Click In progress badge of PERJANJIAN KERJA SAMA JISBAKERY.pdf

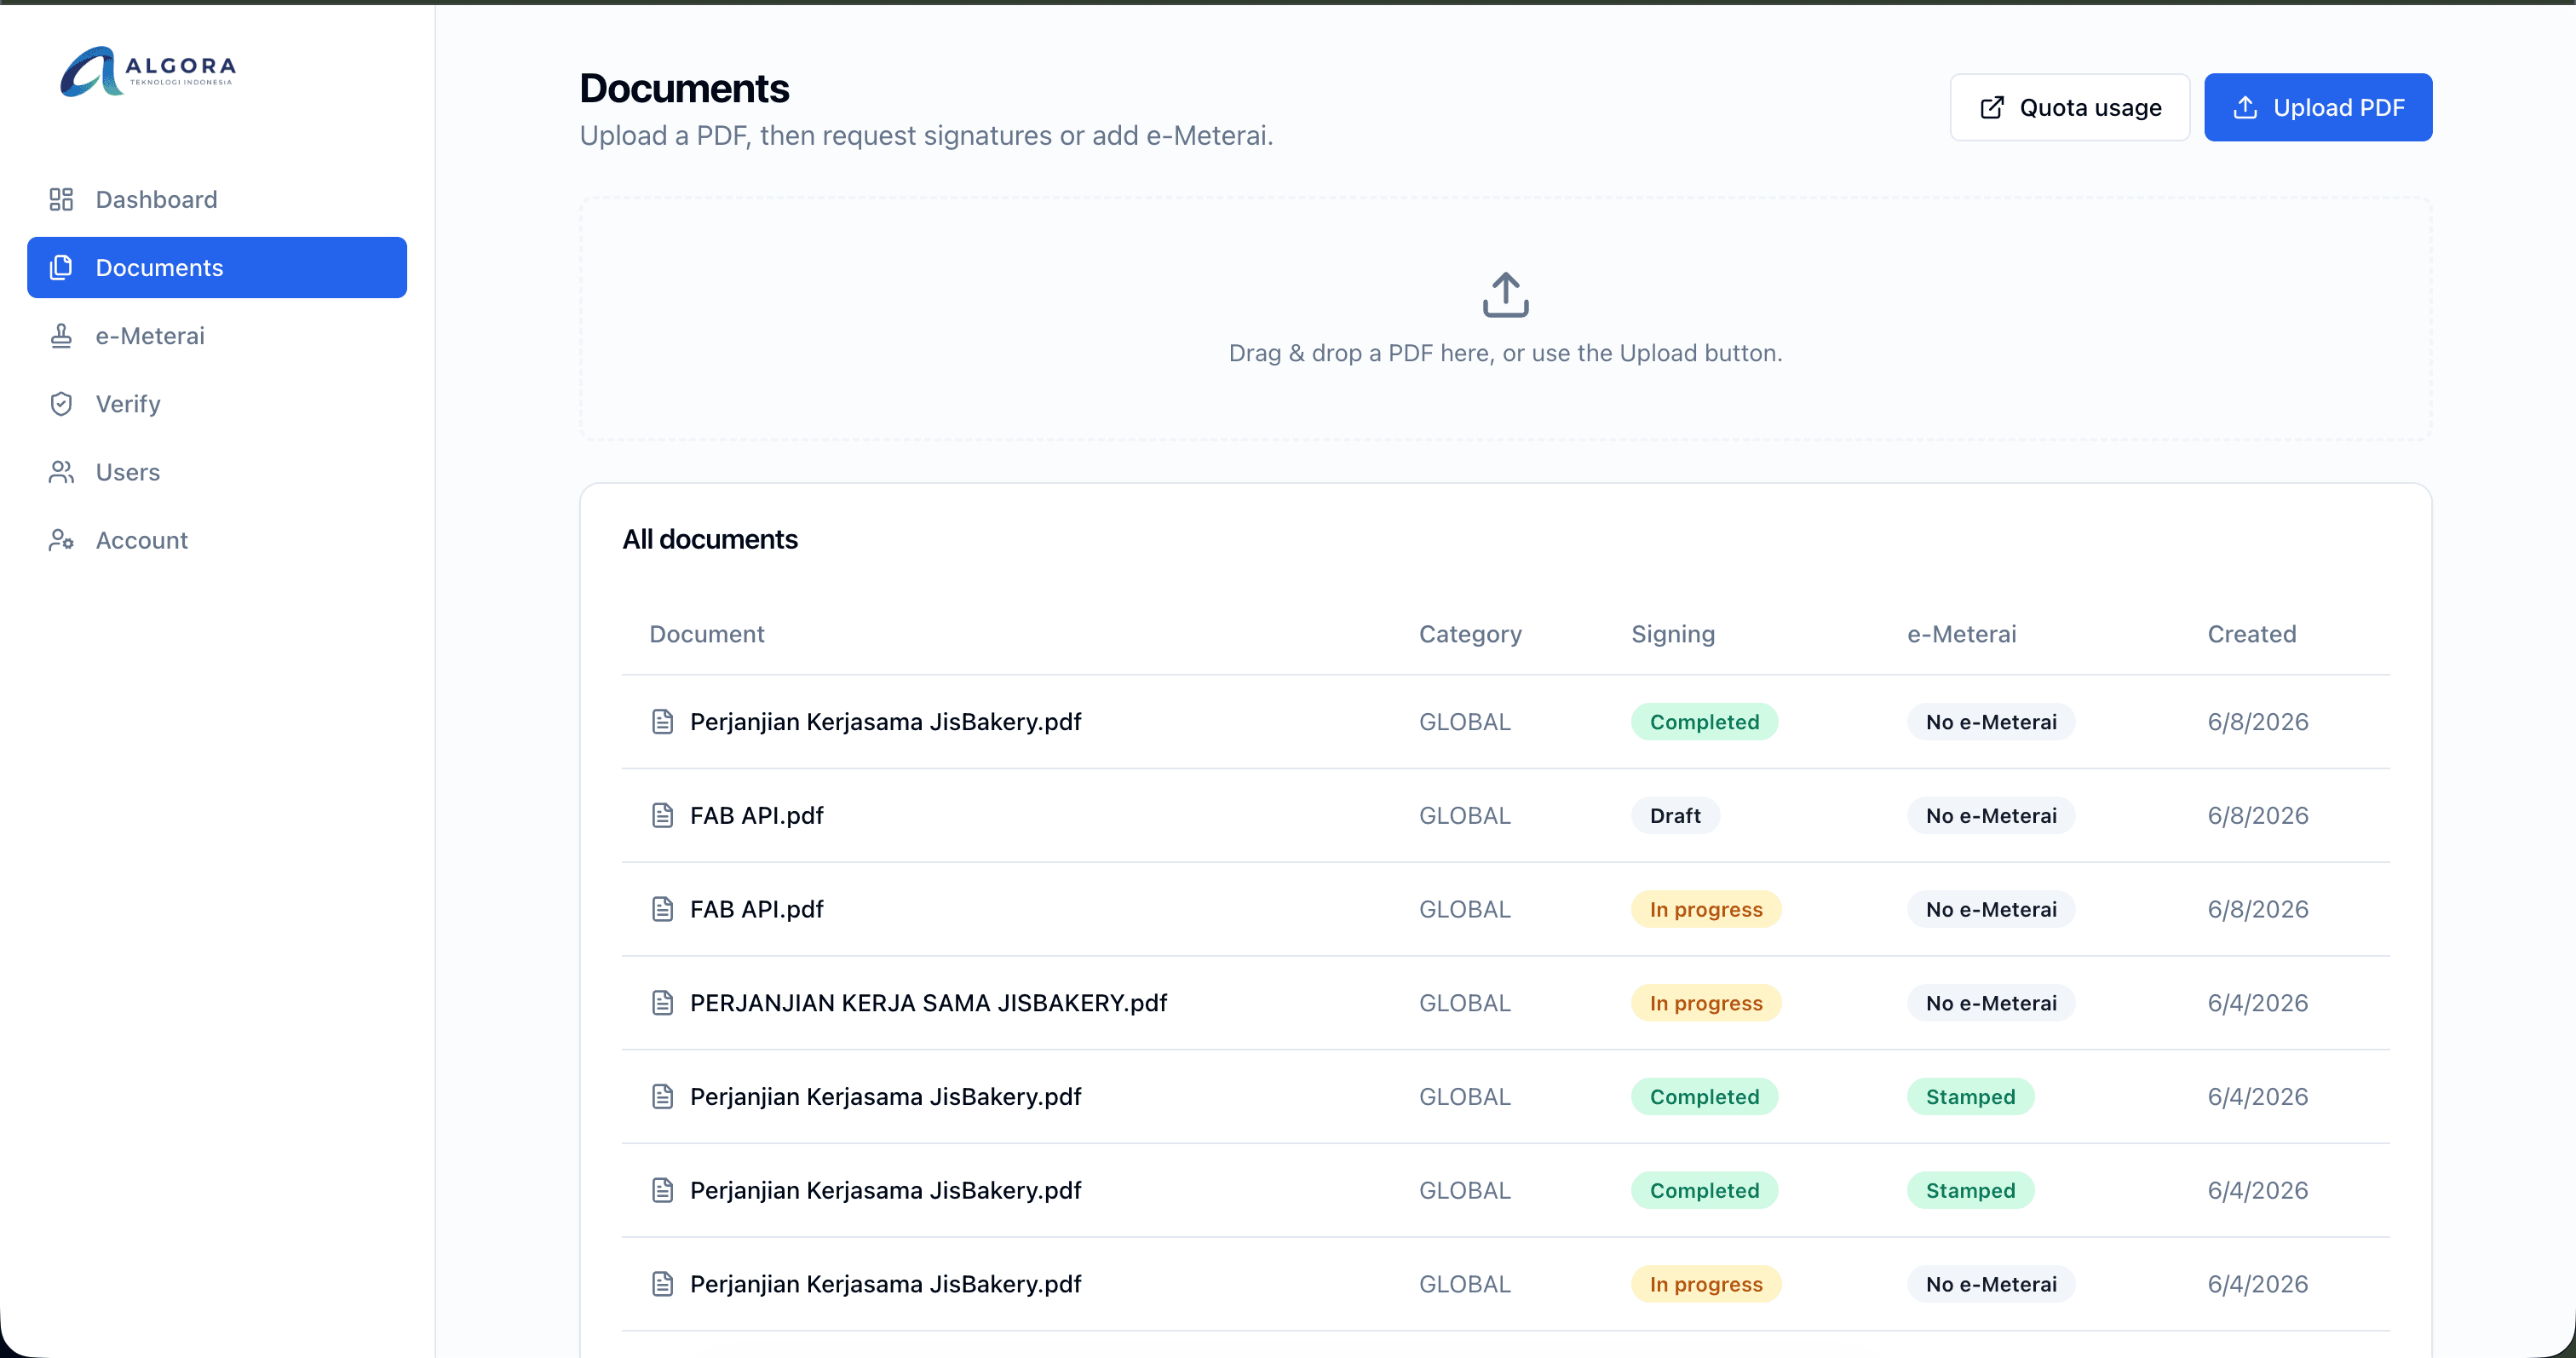(1706, 1002)
